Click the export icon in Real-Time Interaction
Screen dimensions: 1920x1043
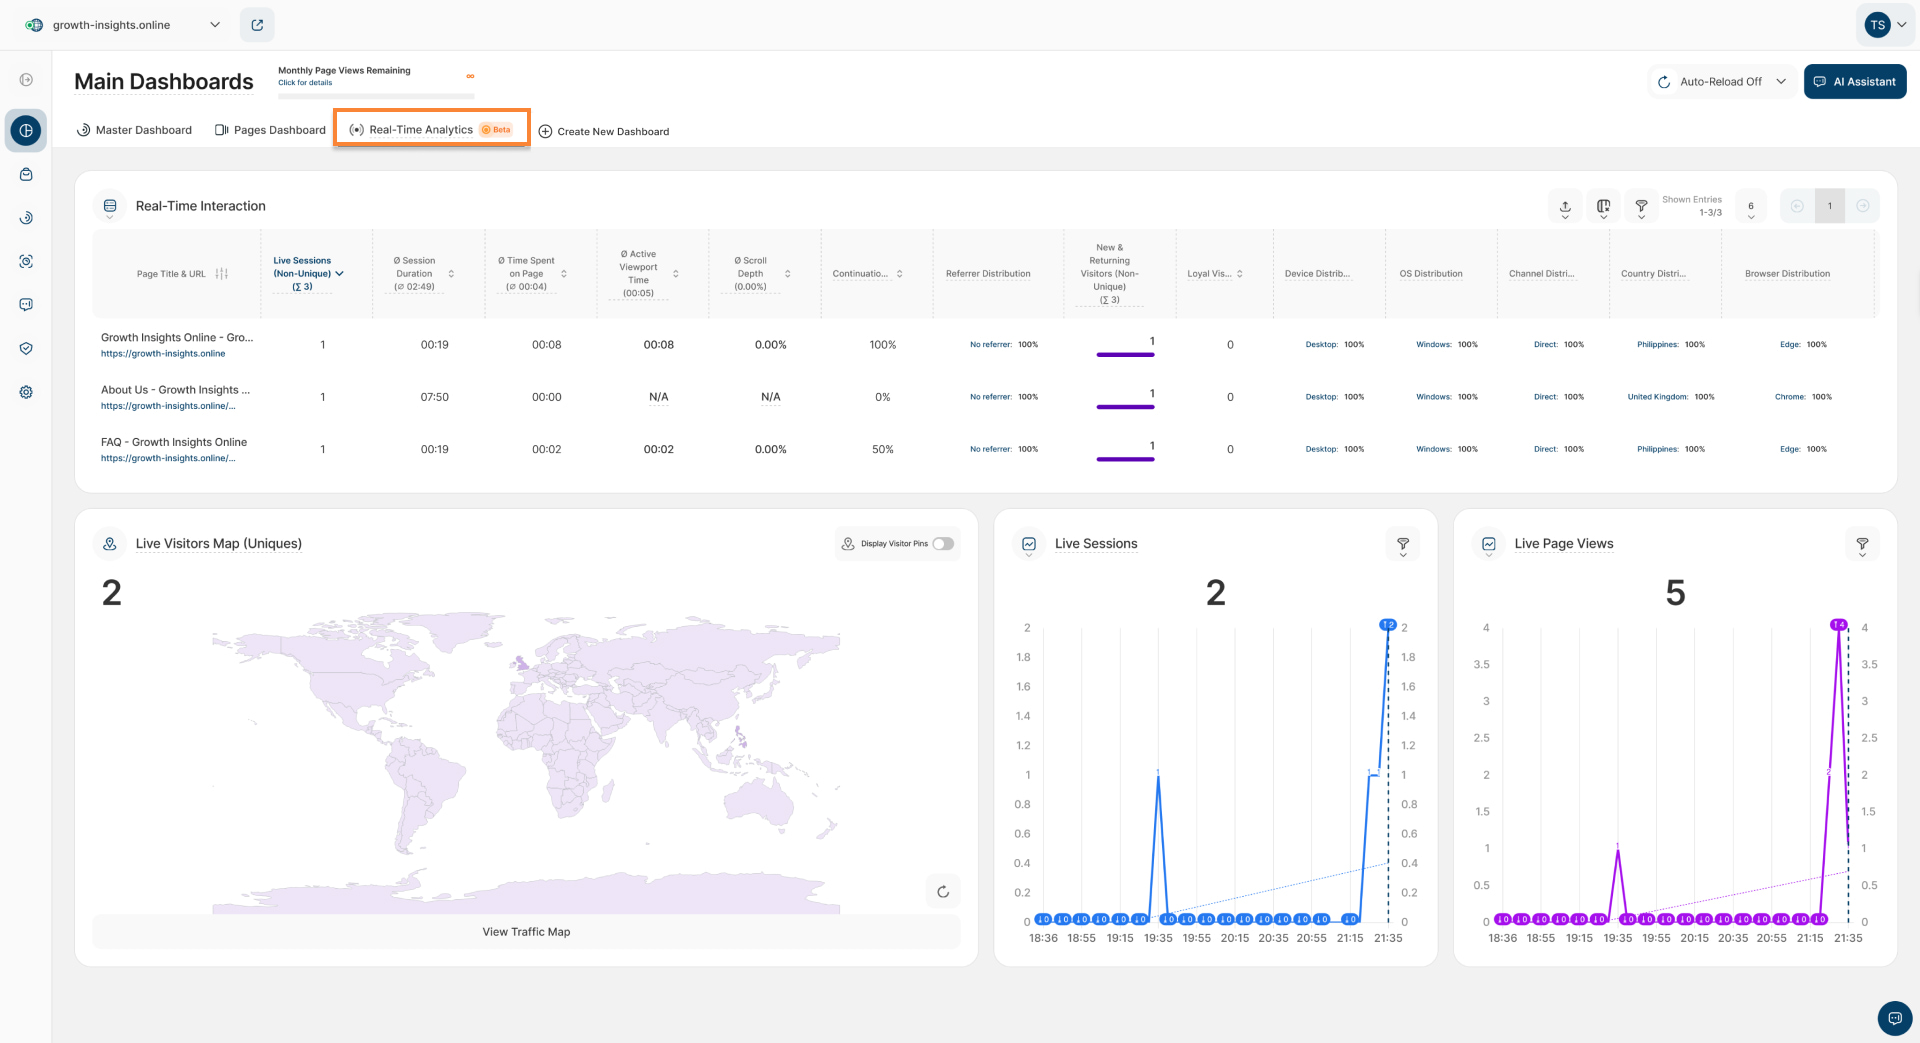pos(1565,206)
